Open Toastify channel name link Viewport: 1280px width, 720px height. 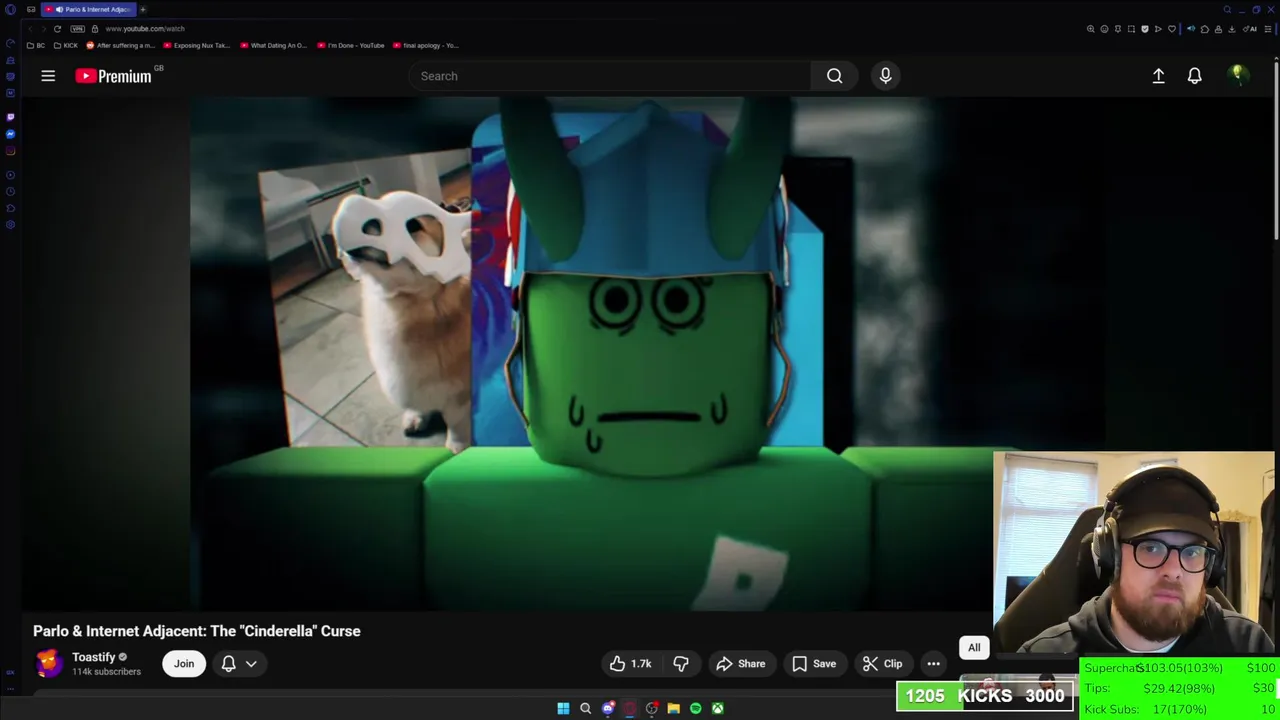coord(94,657)
